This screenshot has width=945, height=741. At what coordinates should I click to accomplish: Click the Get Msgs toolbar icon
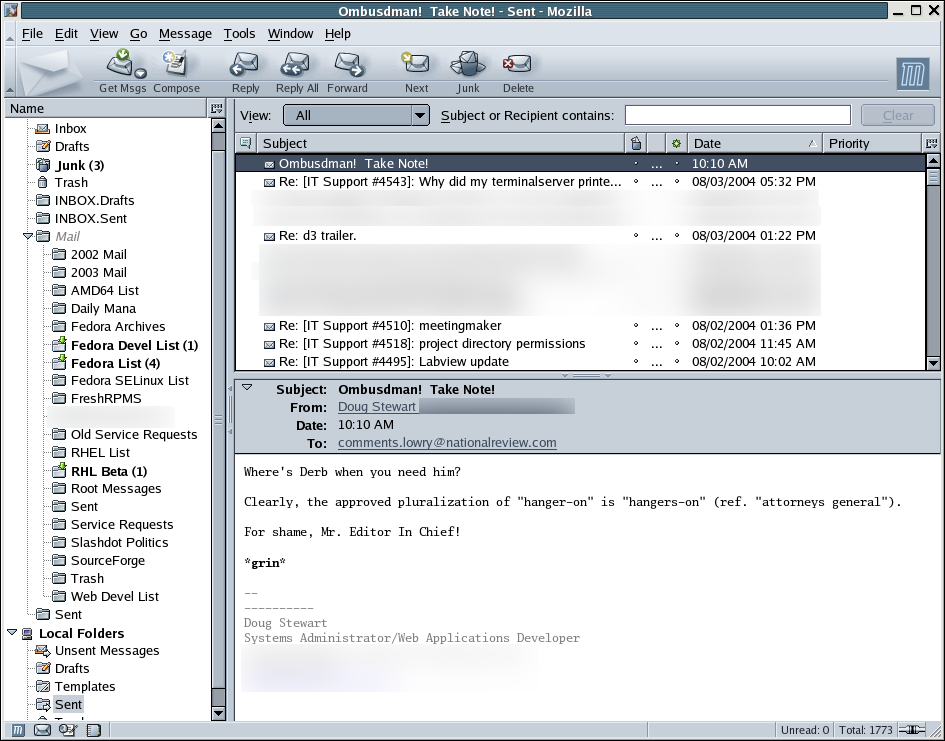tap(121, 68)
